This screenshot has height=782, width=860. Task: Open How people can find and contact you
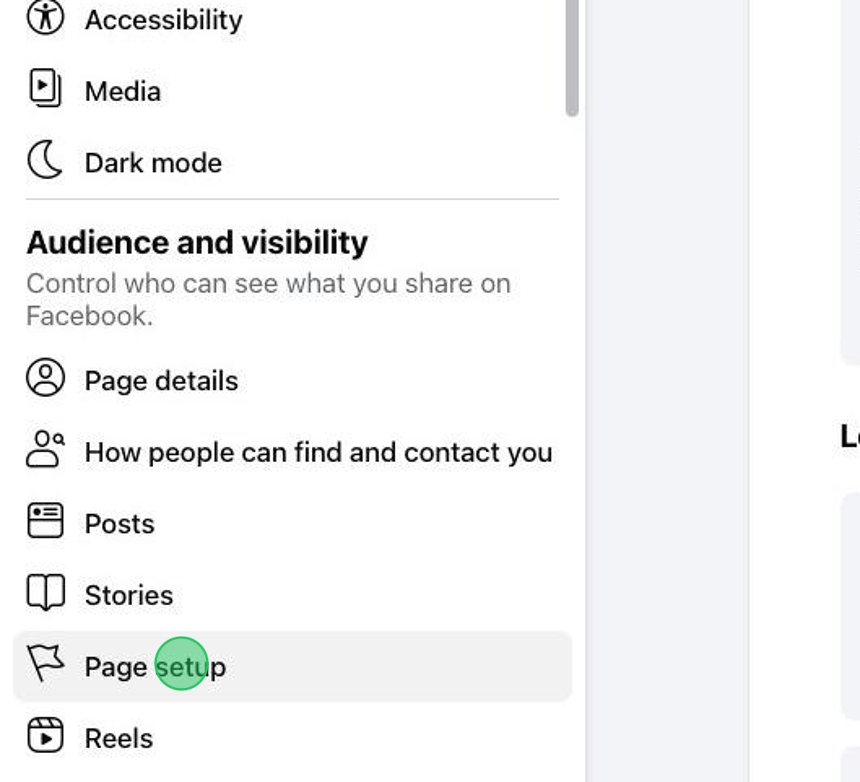tap(318, 452)
